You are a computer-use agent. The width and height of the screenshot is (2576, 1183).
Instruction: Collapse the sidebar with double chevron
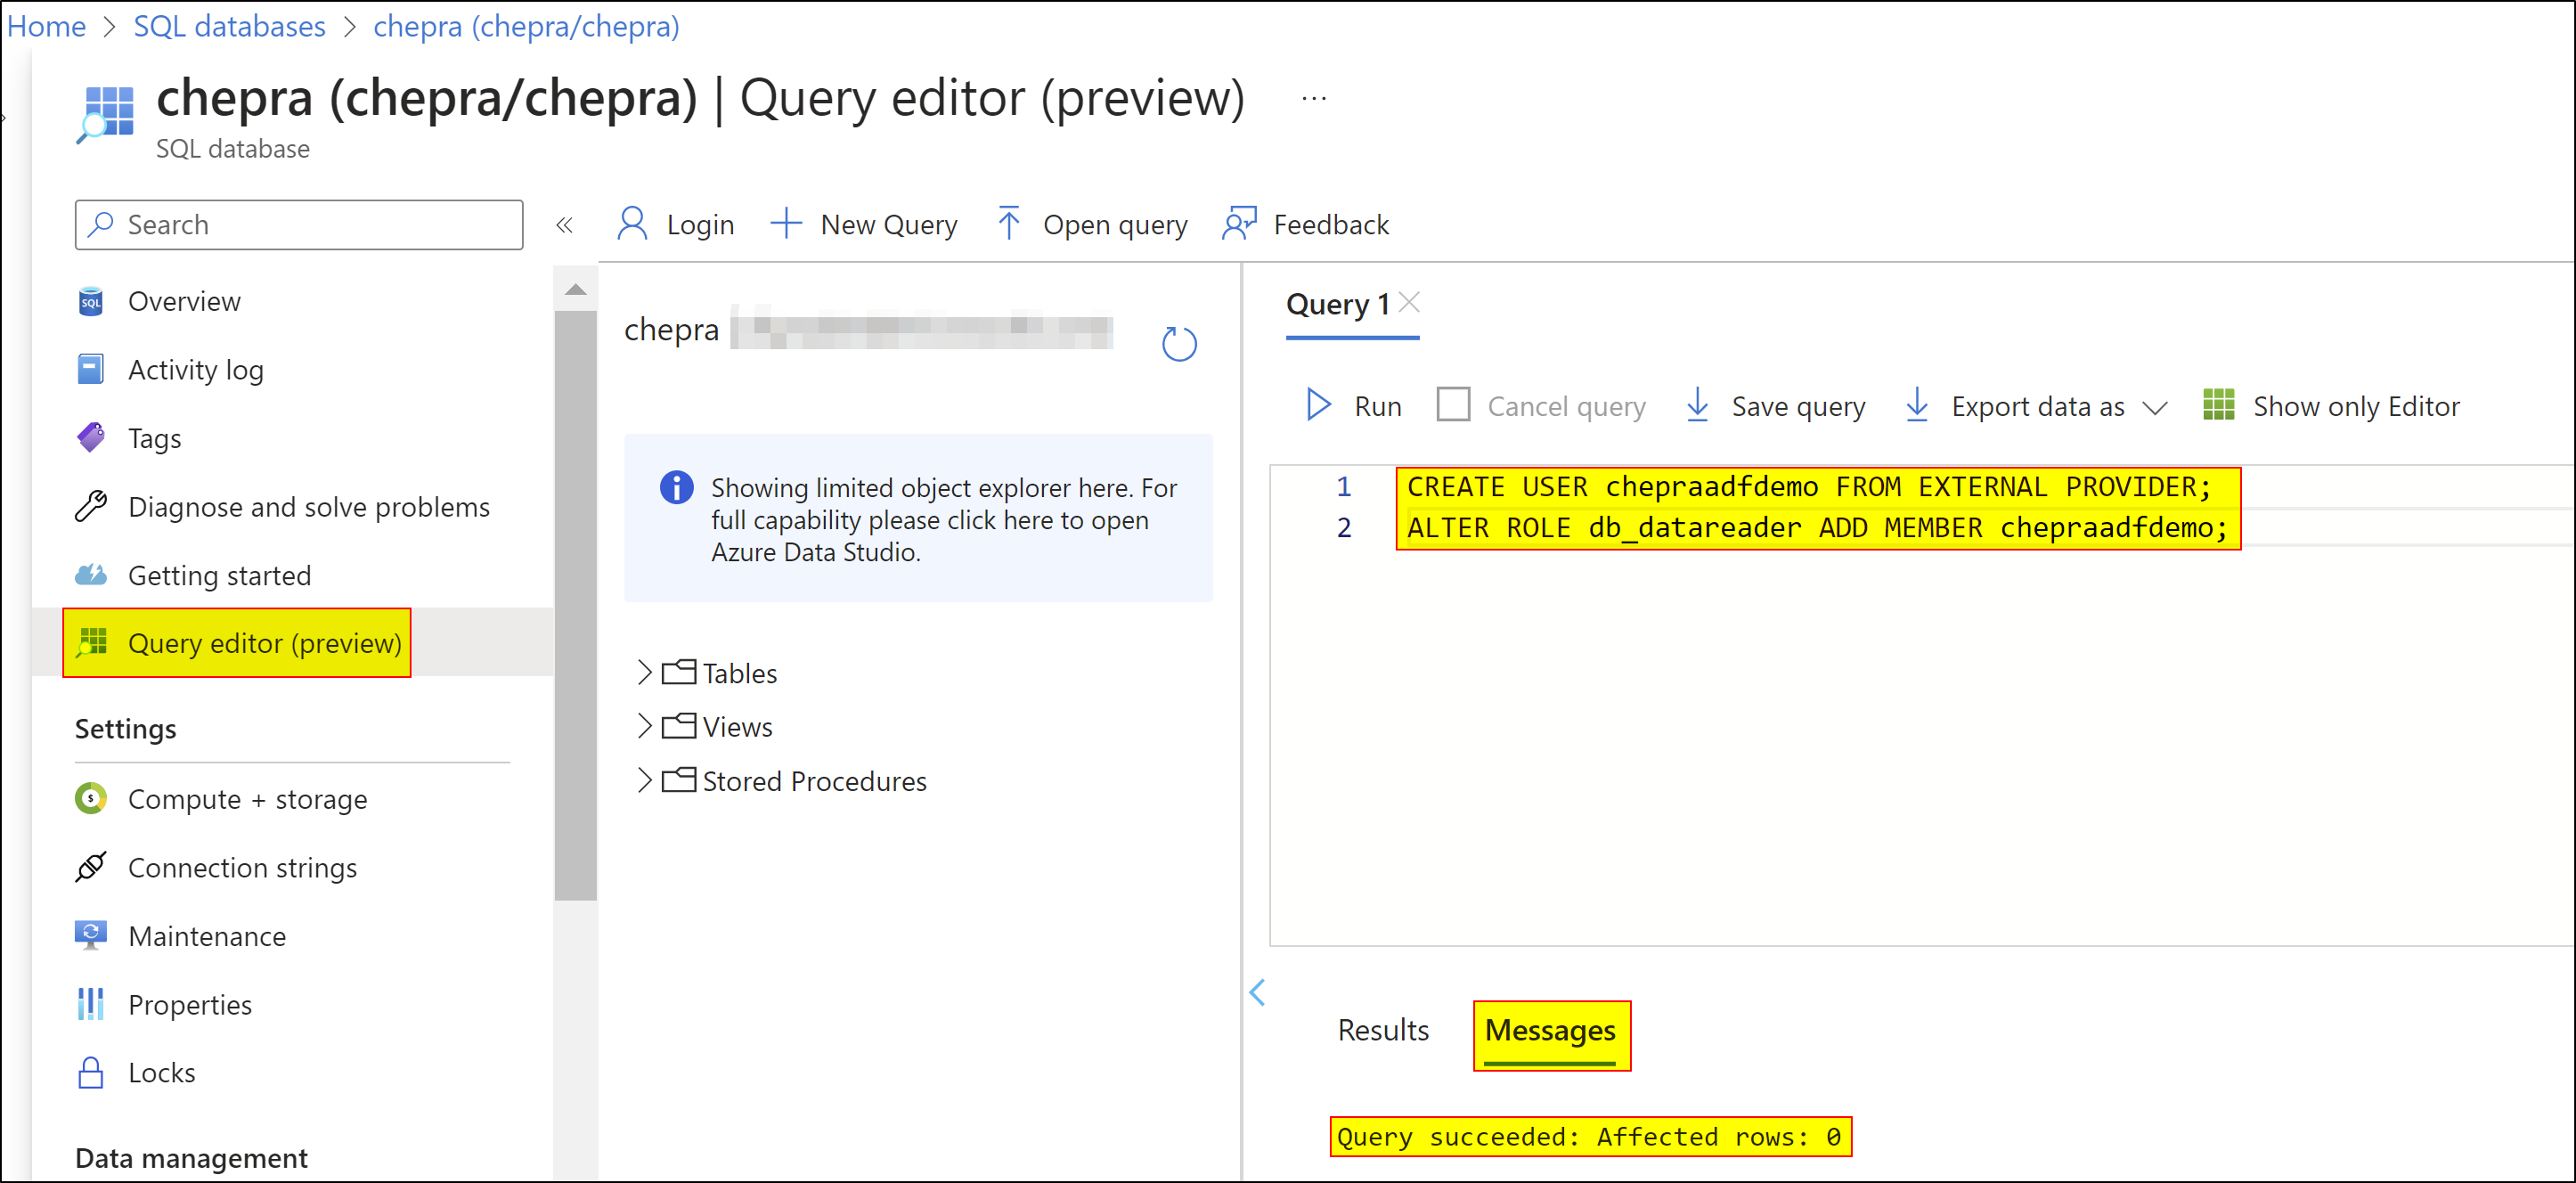point(564,225)
